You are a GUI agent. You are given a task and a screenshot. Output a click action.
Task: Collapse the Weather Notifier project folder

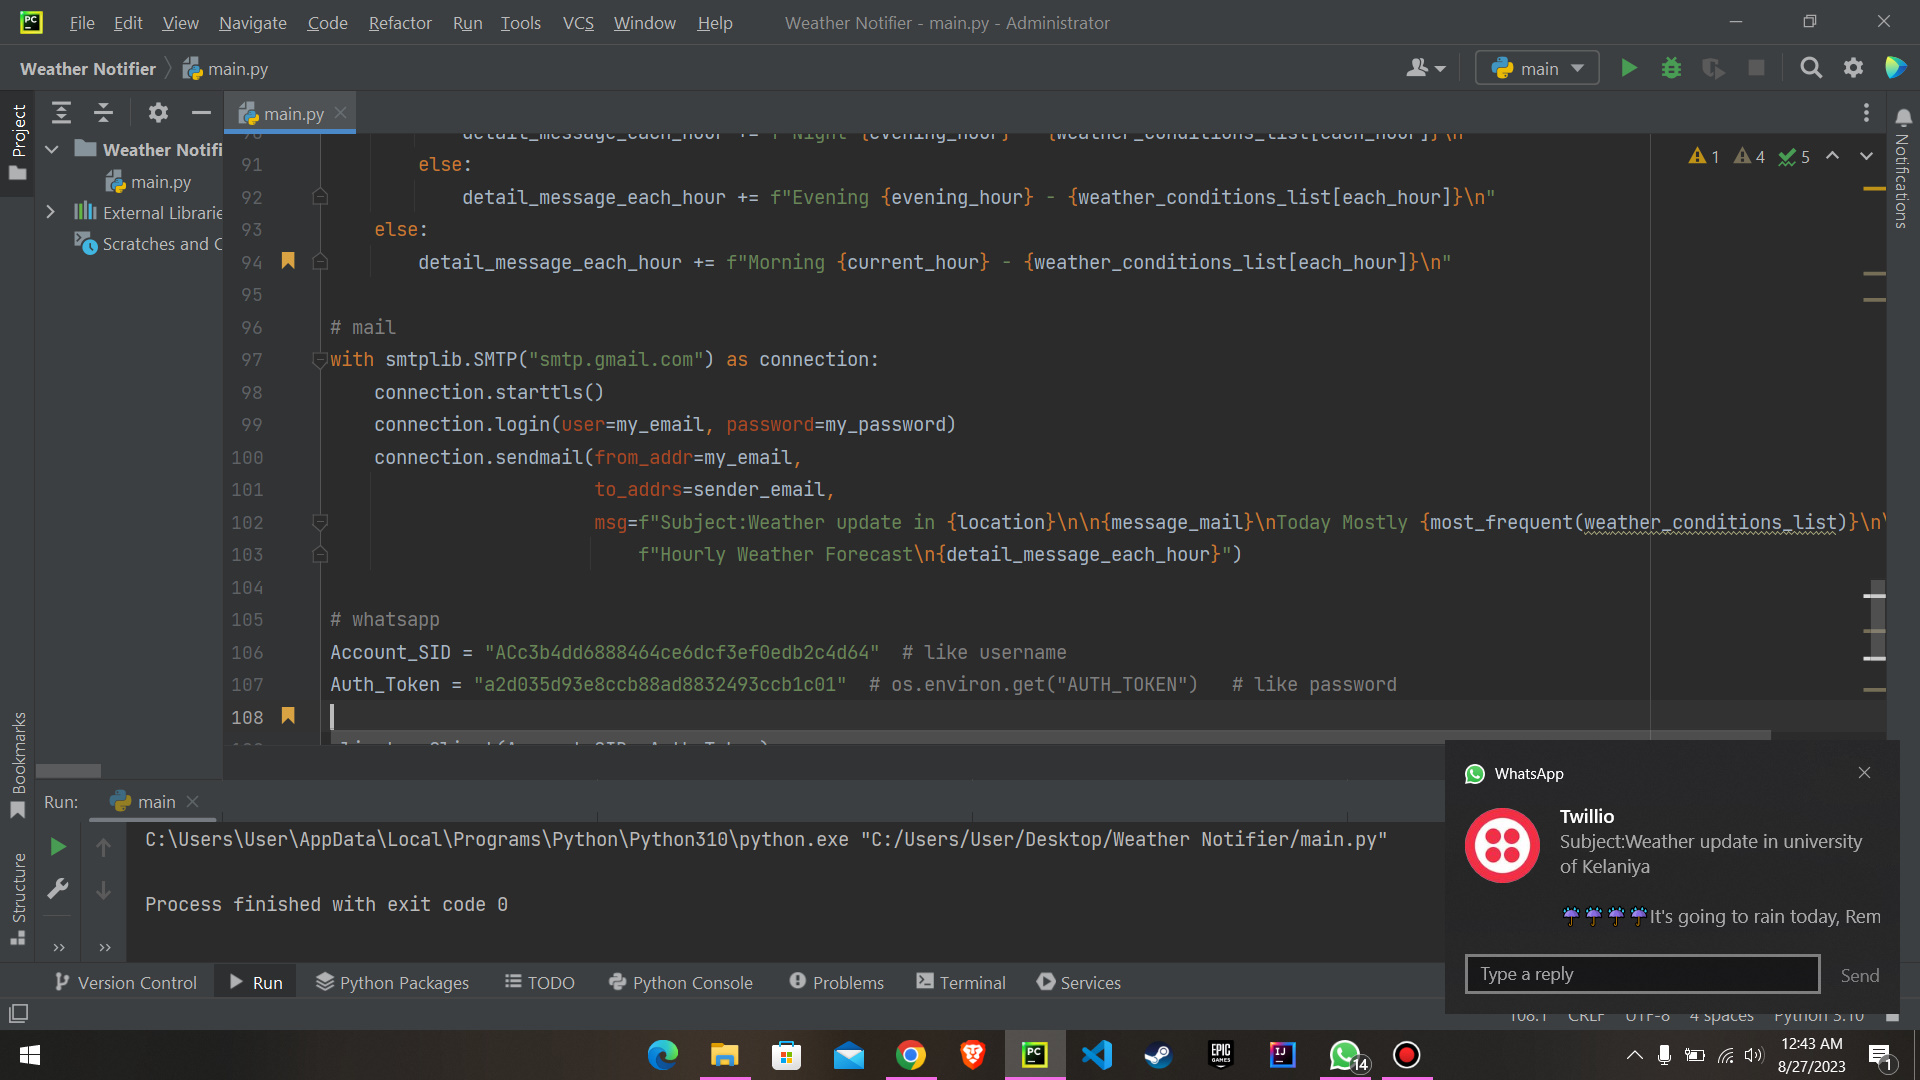51,148
